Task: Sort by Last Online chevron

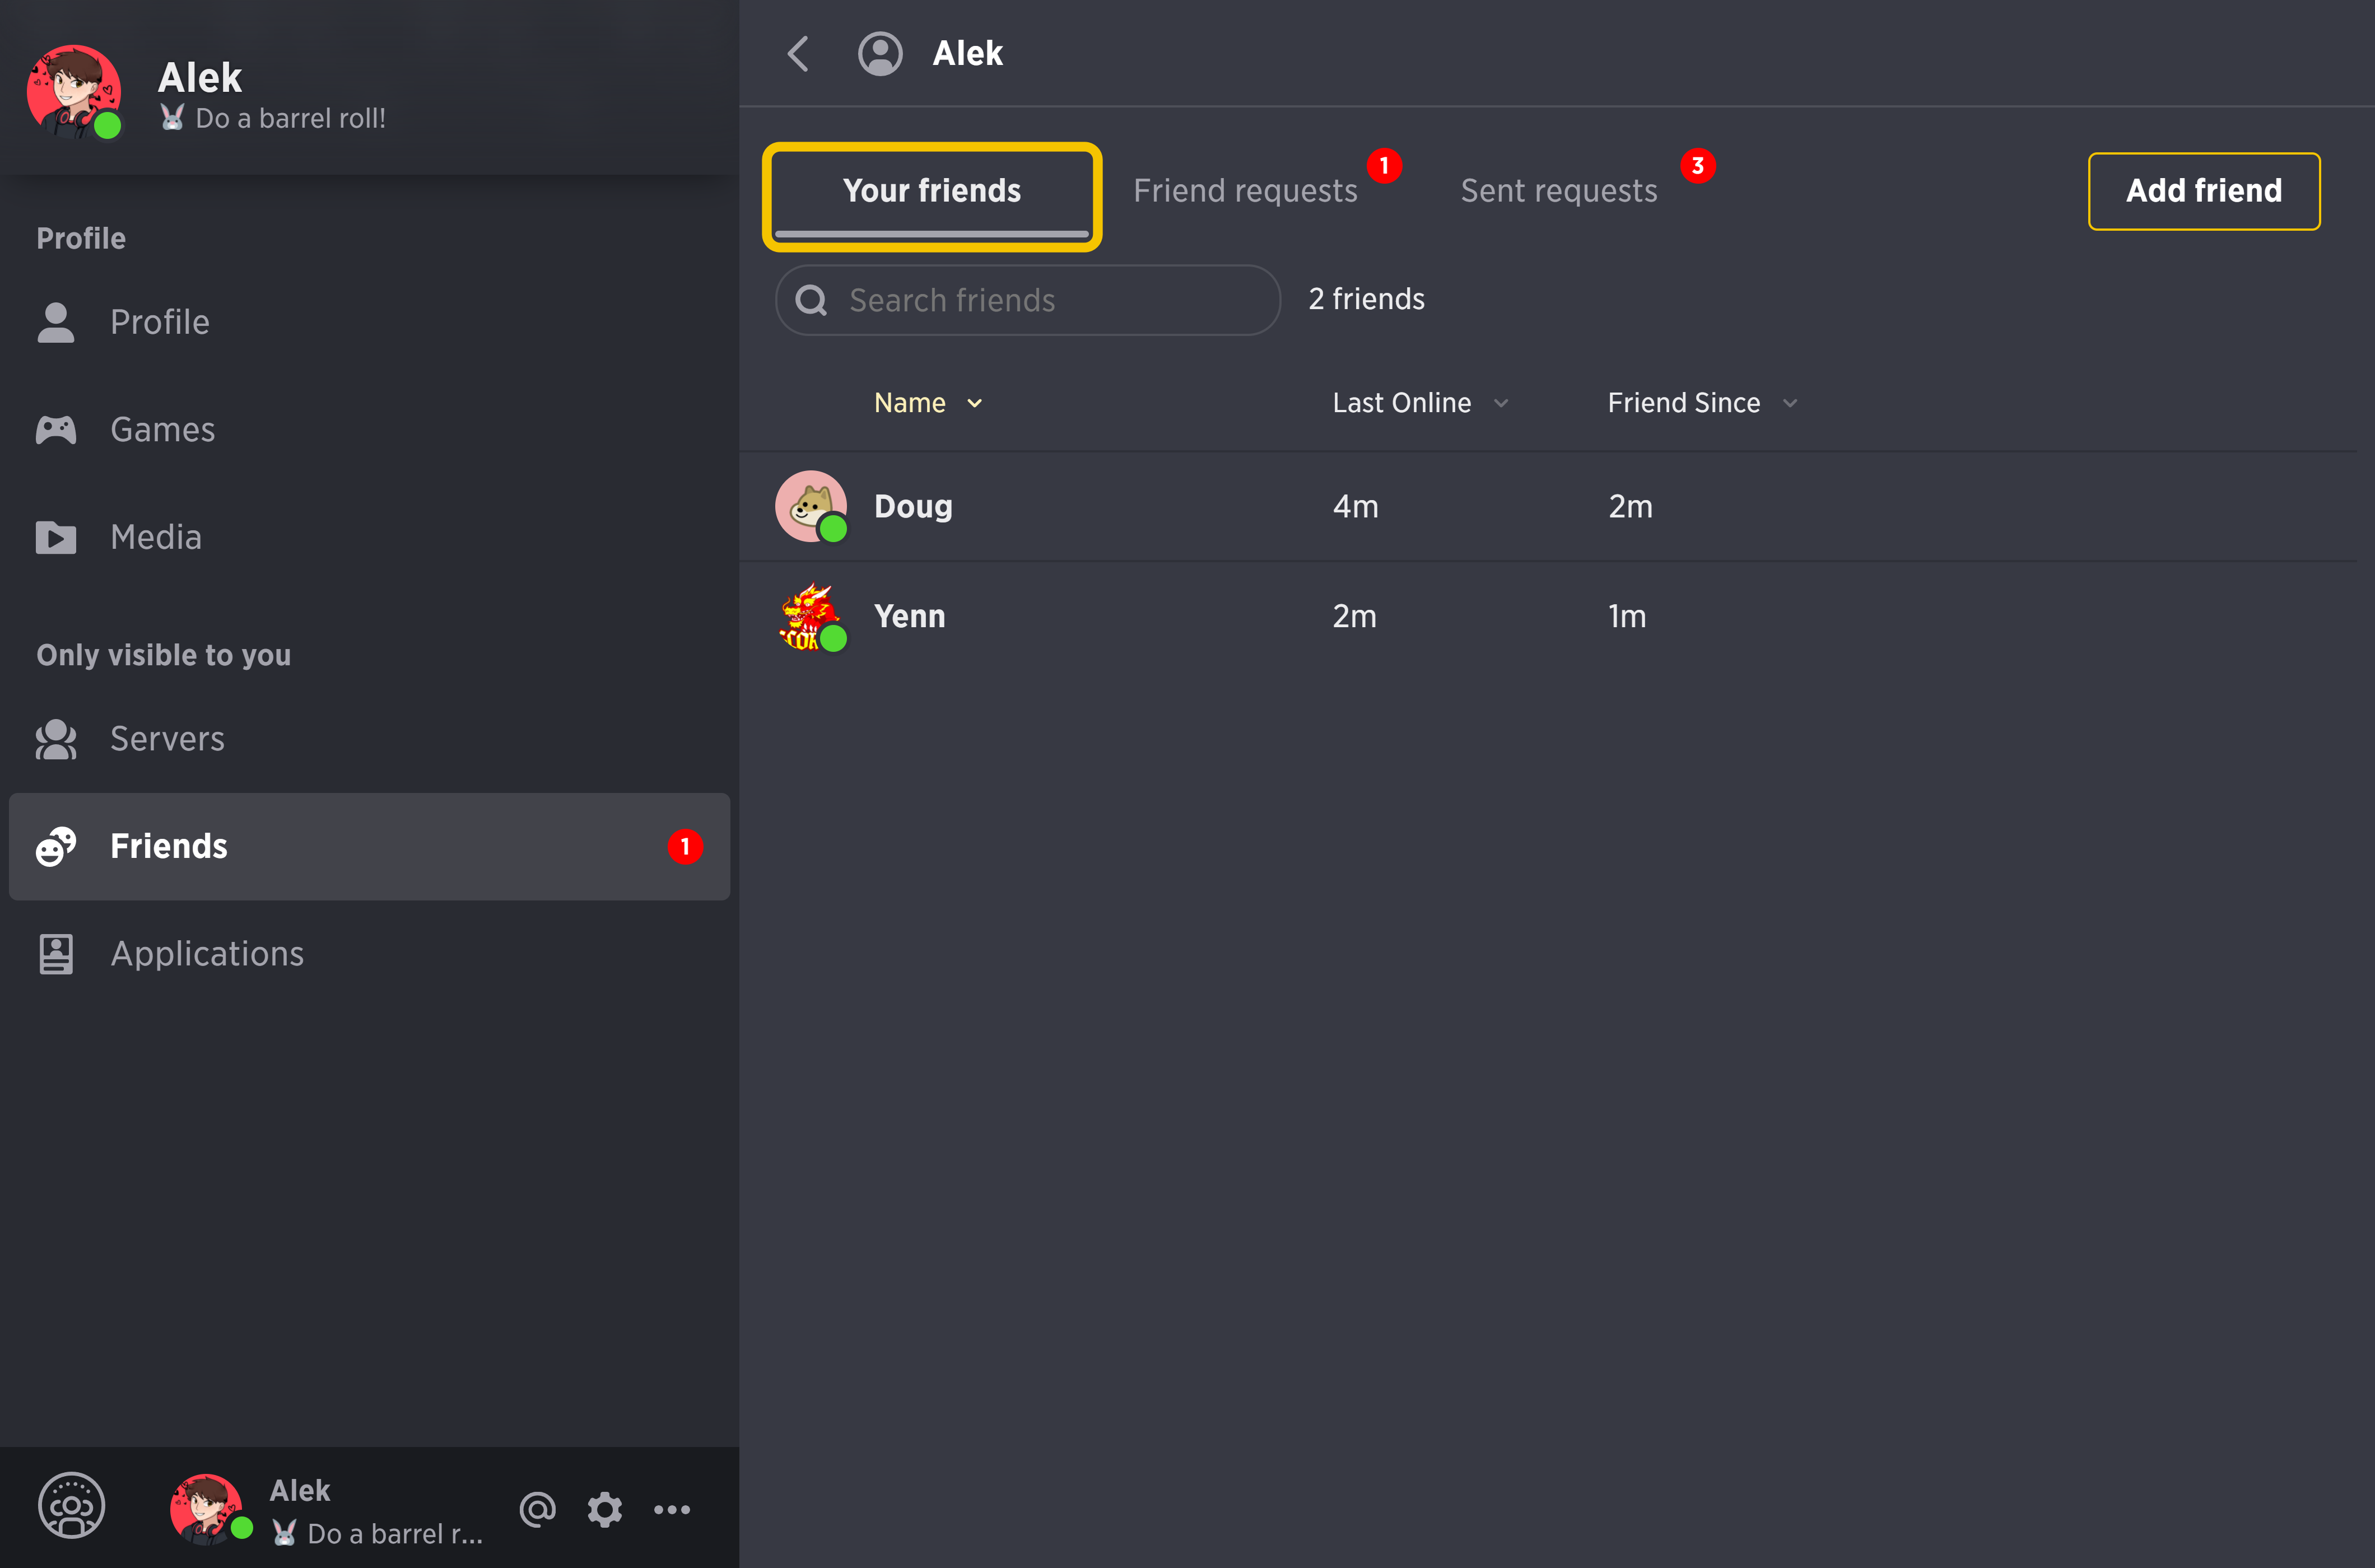Action: 1501,403
